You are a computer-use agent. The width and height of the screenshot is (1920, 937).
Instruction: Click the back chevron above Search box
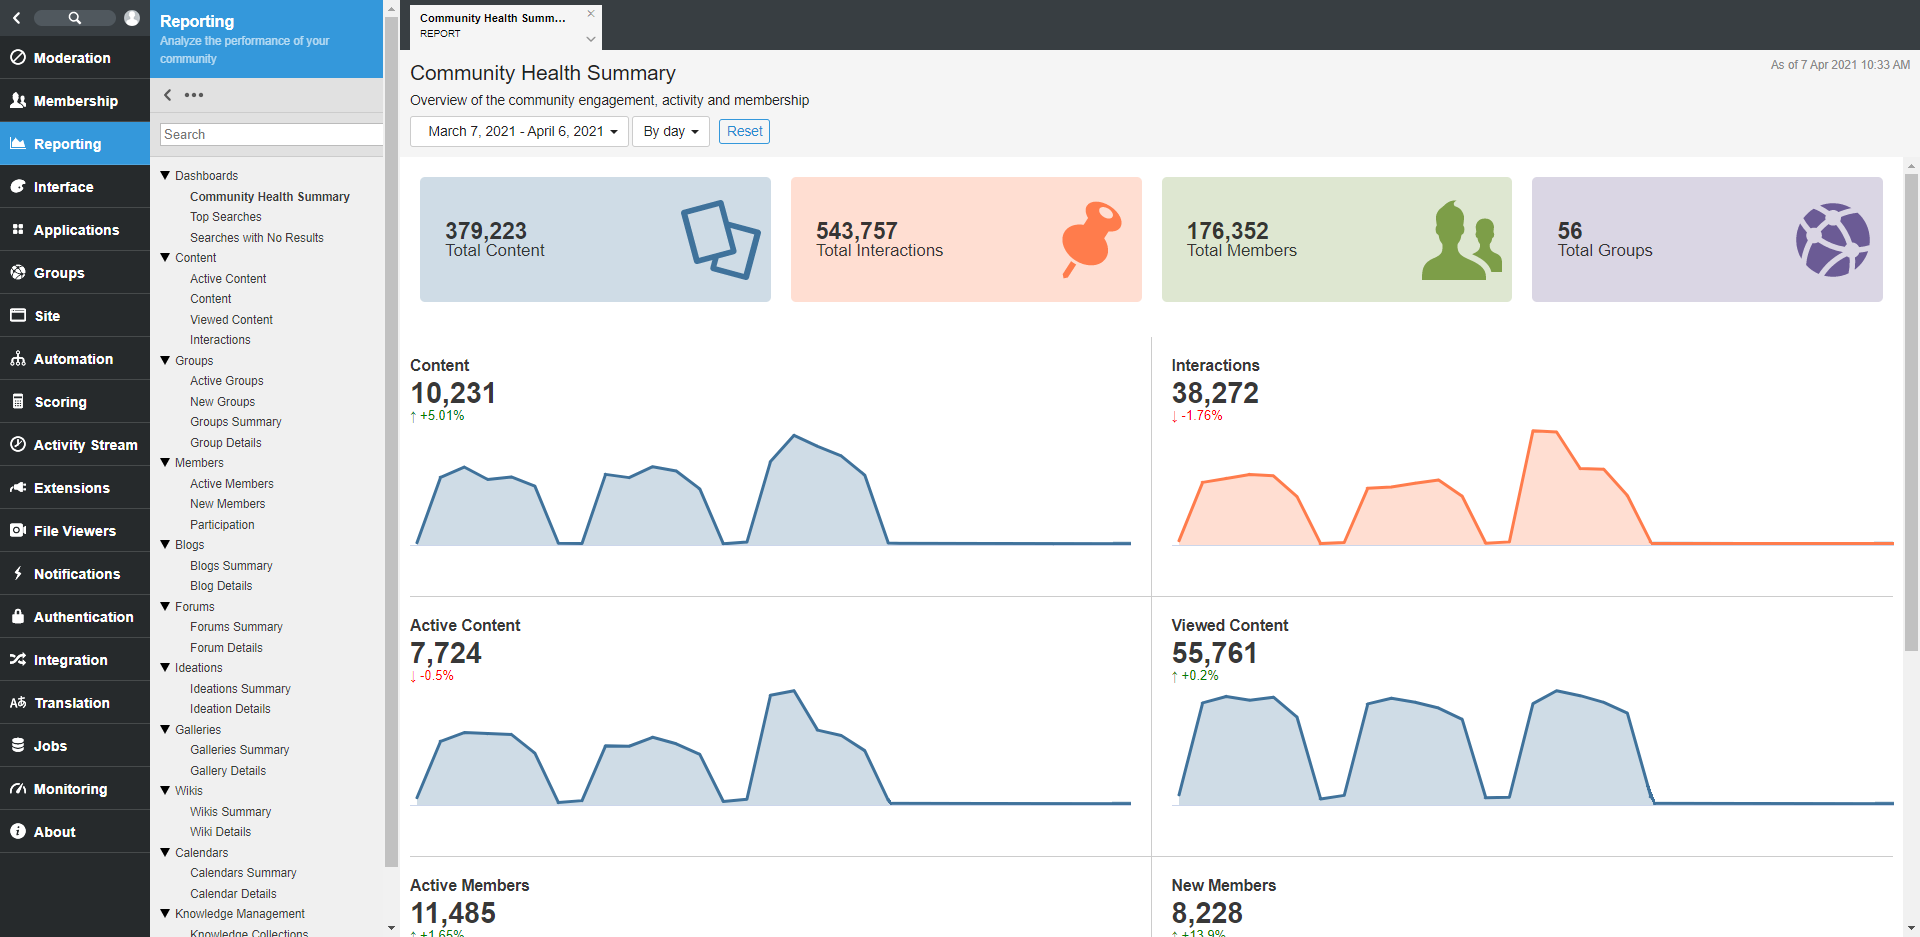point(168,95)
